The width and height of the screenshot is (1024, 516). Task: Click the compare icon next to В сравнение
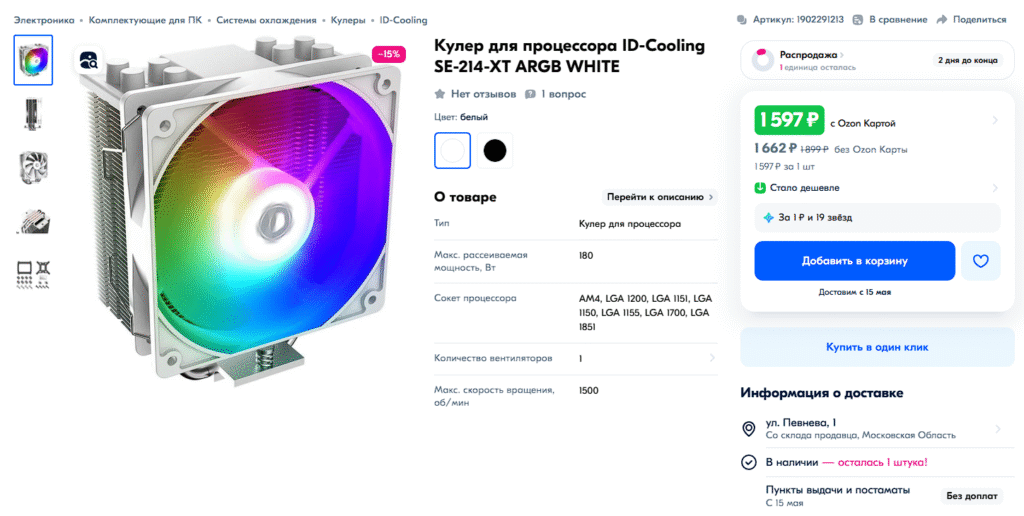[857, 20]
